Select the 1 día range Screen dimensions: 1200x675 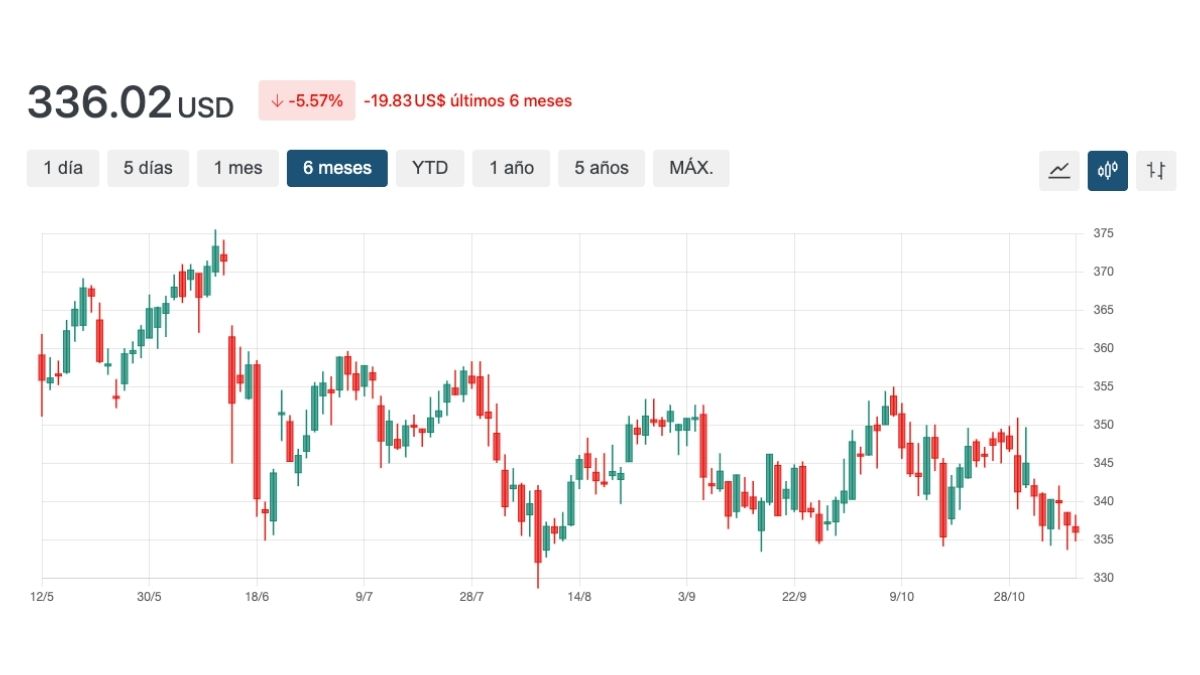coord(63,168)
